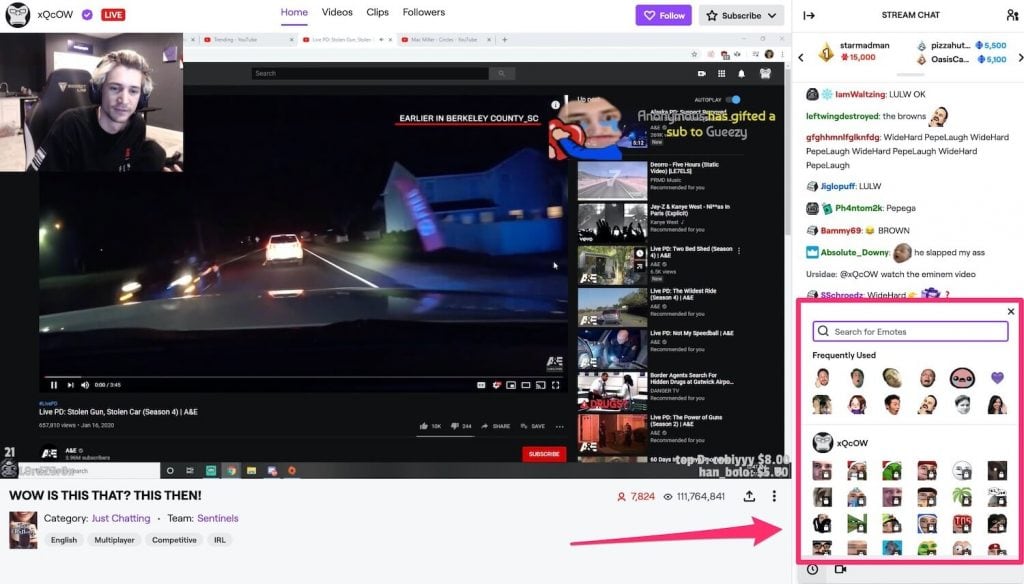Switch to the Videos tab
Image resolution: width=1024 pixels, height=584 pixels.
point(337,12)
